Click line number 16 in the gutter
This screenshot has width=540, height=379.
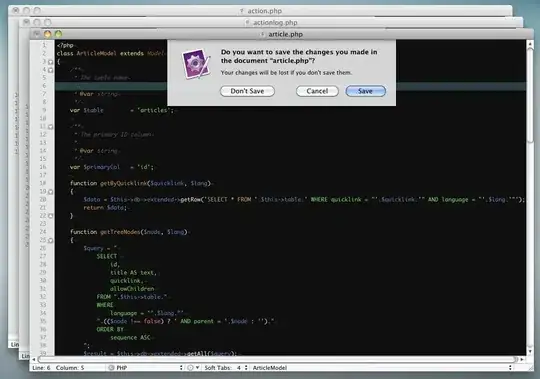[x=43, y=167]
